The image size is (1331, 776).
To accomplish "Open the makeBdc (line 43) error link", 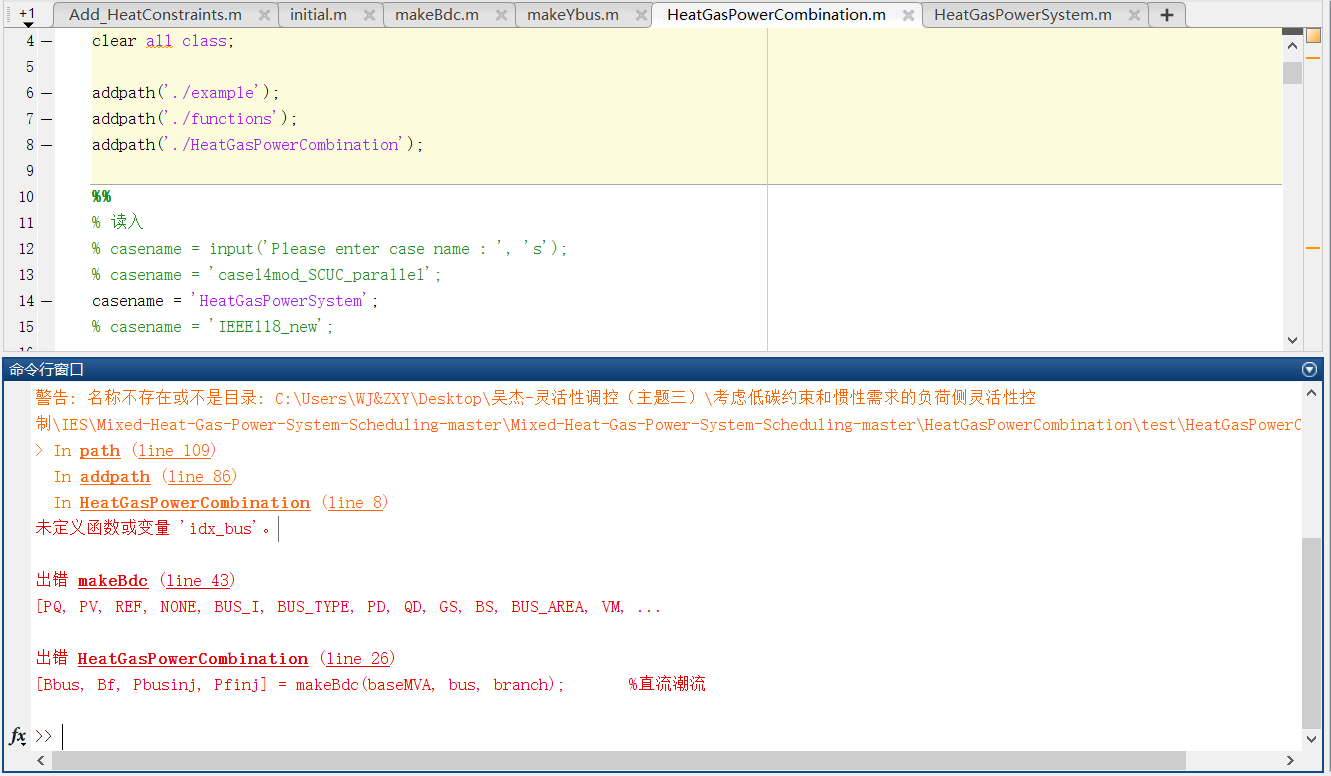I will point(113,580).
